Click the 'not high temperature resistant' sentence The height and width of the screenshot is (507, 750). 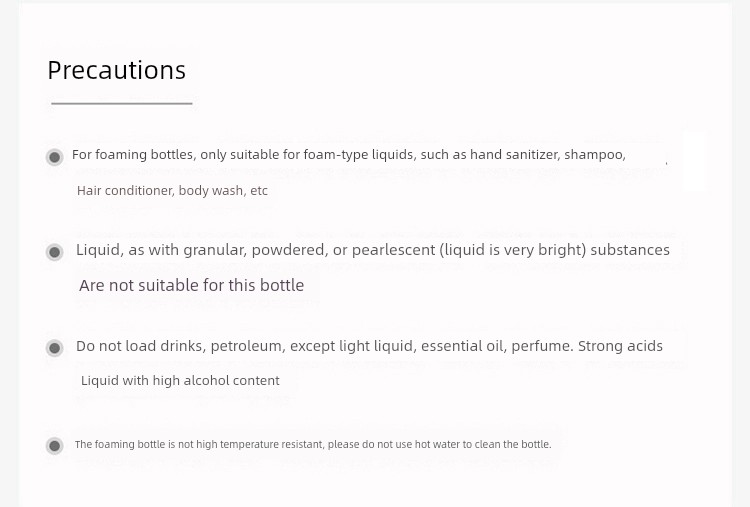(x=313, y=444)
